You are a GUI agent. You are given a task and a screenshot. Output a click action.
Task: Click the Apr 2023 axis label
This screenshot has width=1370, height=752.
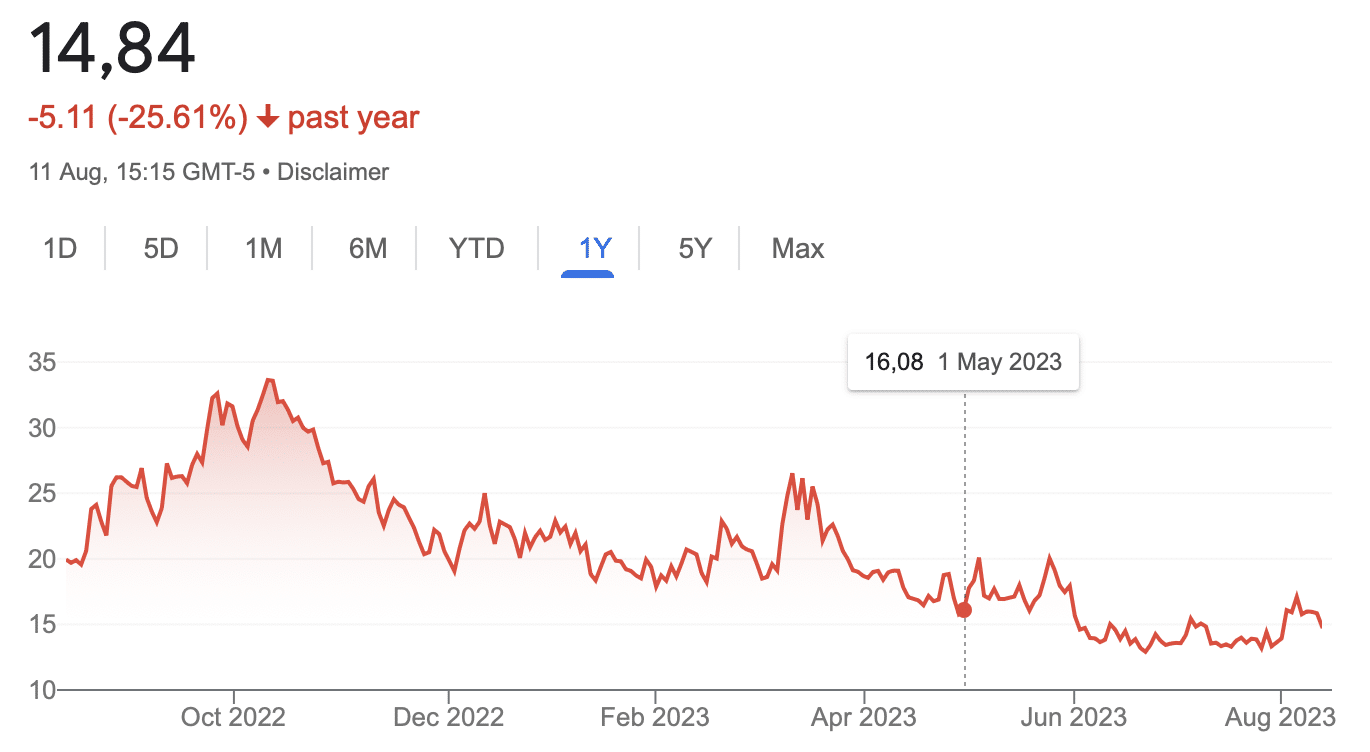[864, 717]
